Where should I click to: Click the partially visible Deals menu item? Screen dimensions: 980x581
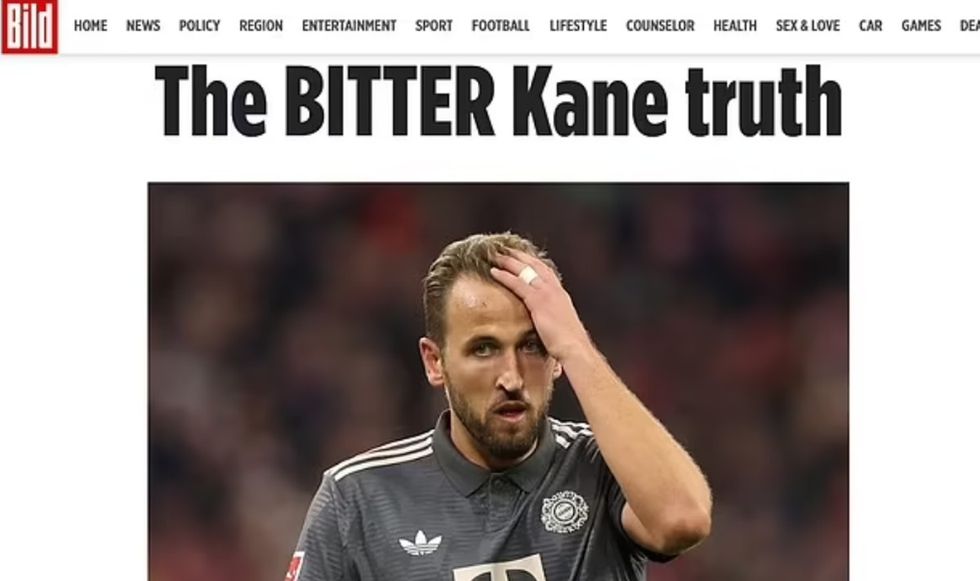(x=969, y=26)
